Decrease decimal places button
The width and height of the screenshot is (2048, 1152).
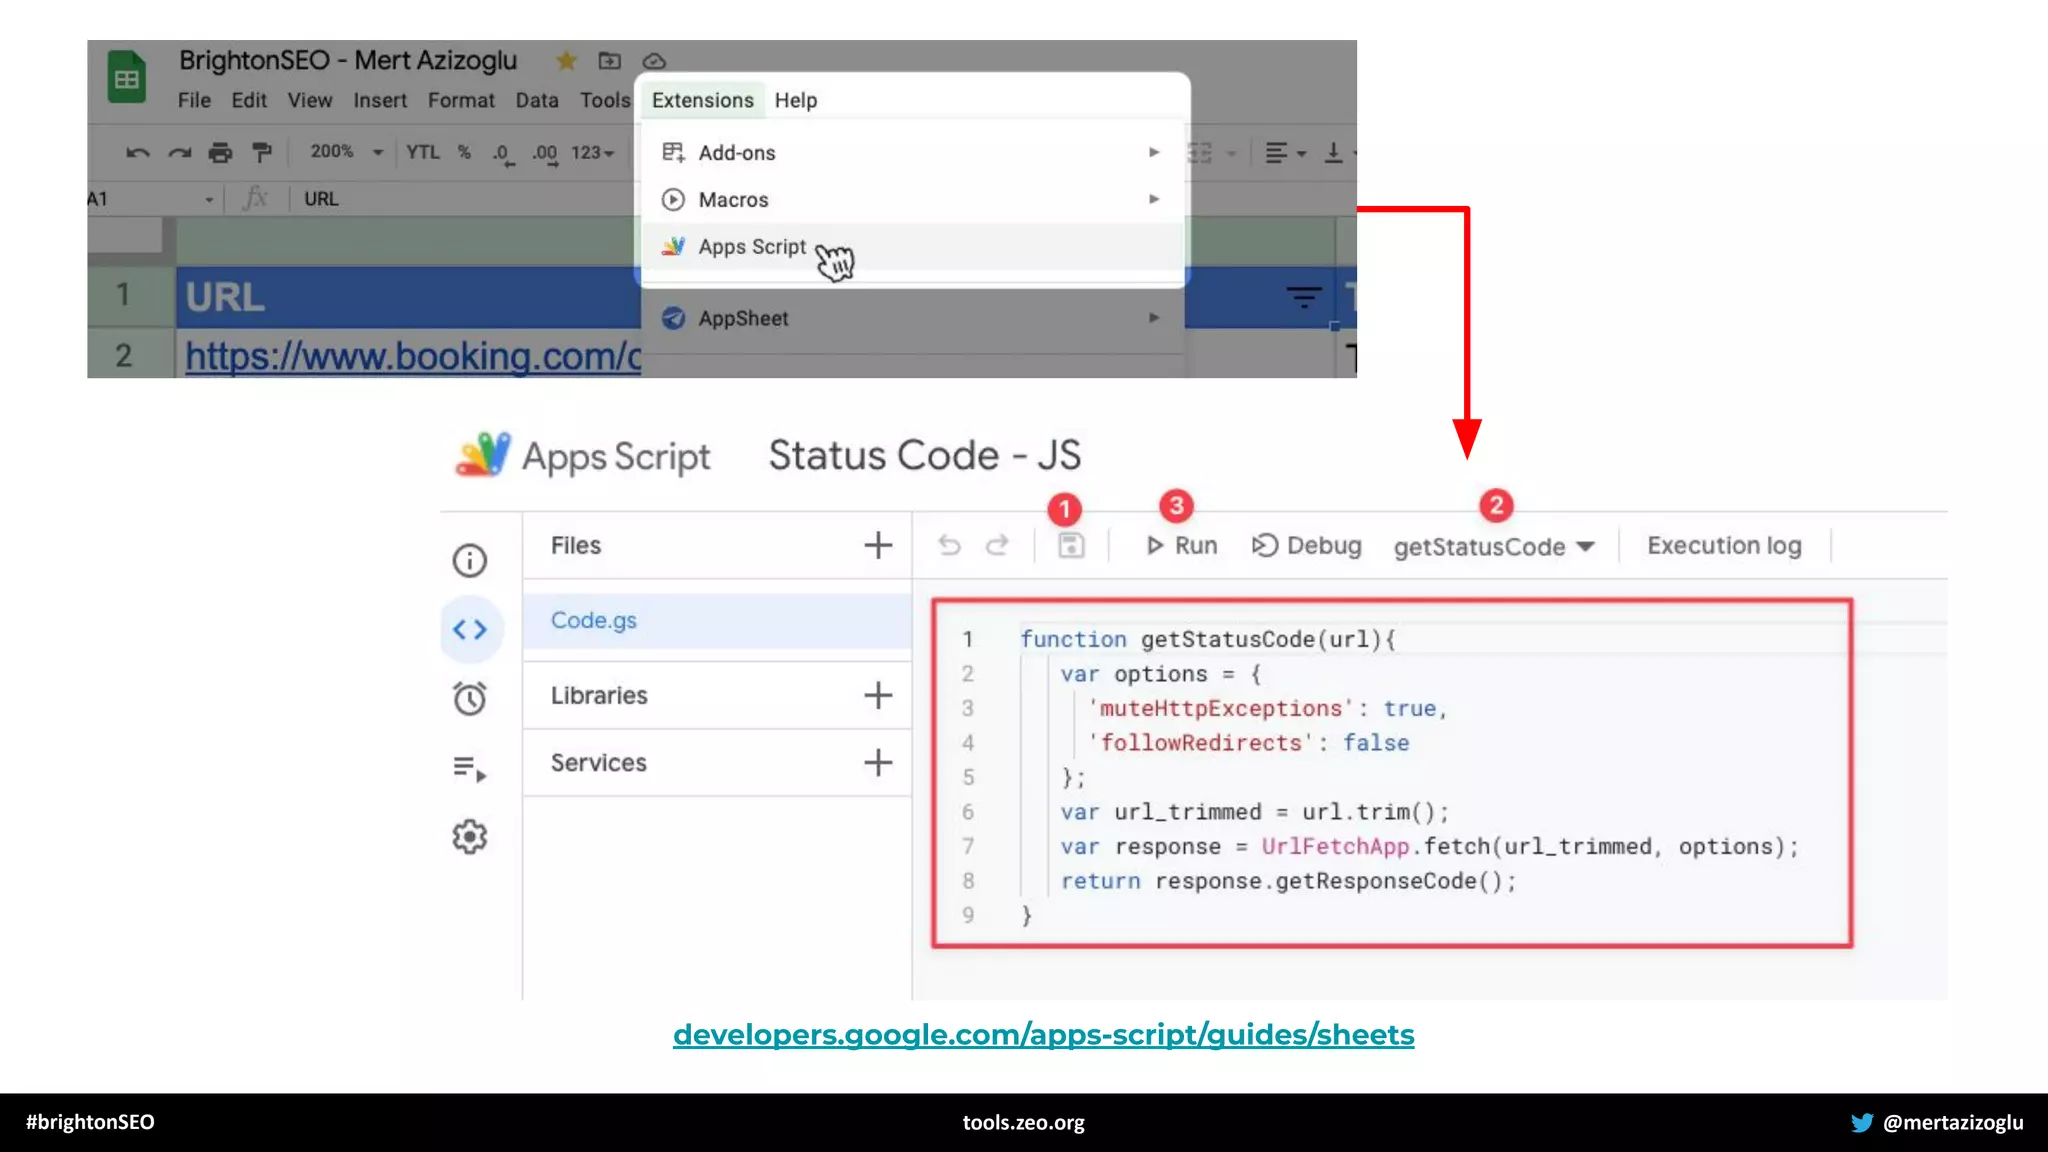click(503, 153)
